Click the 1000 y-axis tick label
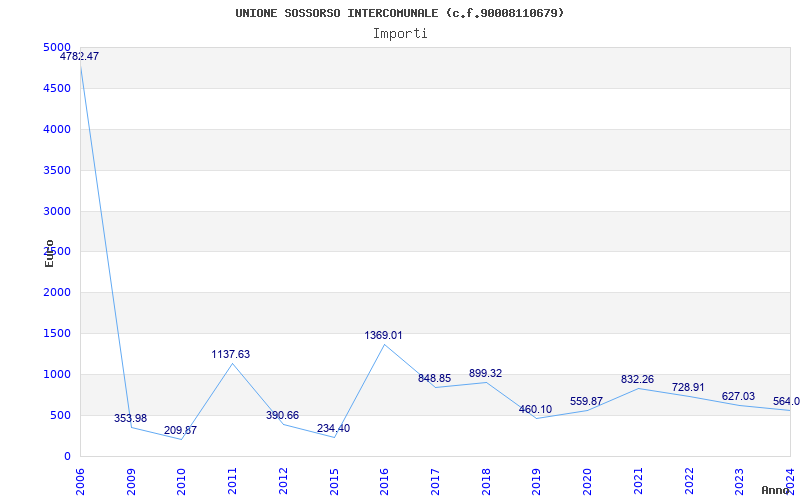 click(x=56, y=374)
